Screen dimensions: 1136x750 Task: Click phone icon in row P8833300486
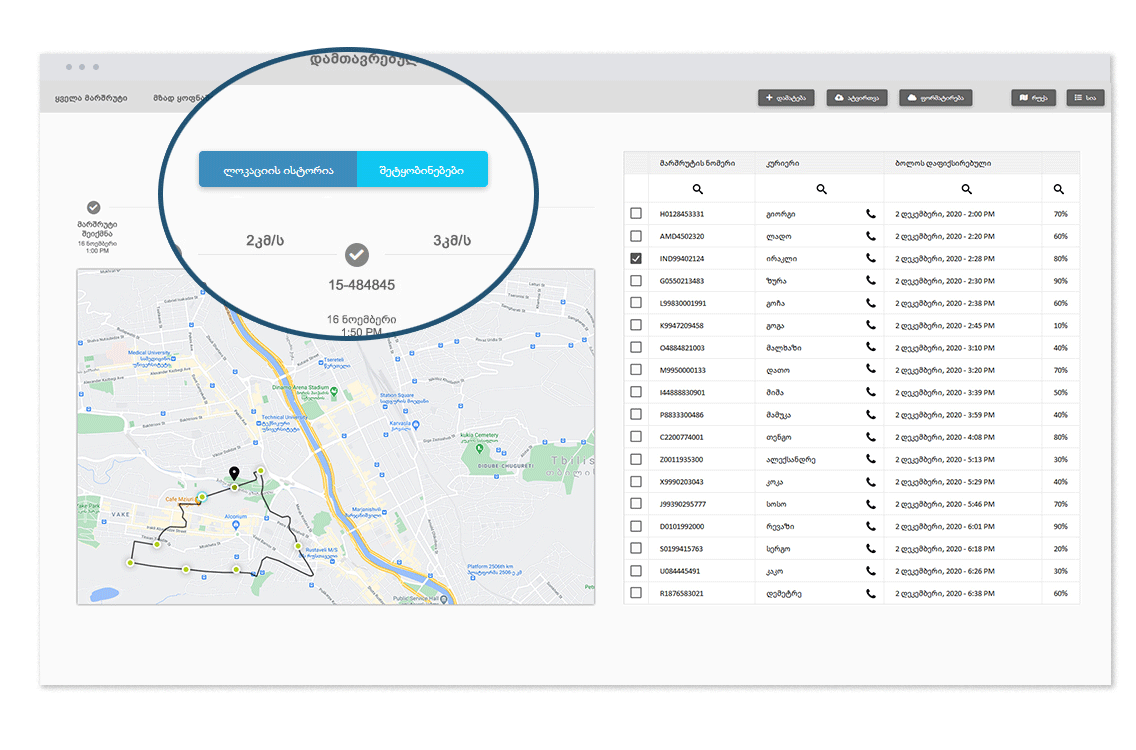(870, 414)
